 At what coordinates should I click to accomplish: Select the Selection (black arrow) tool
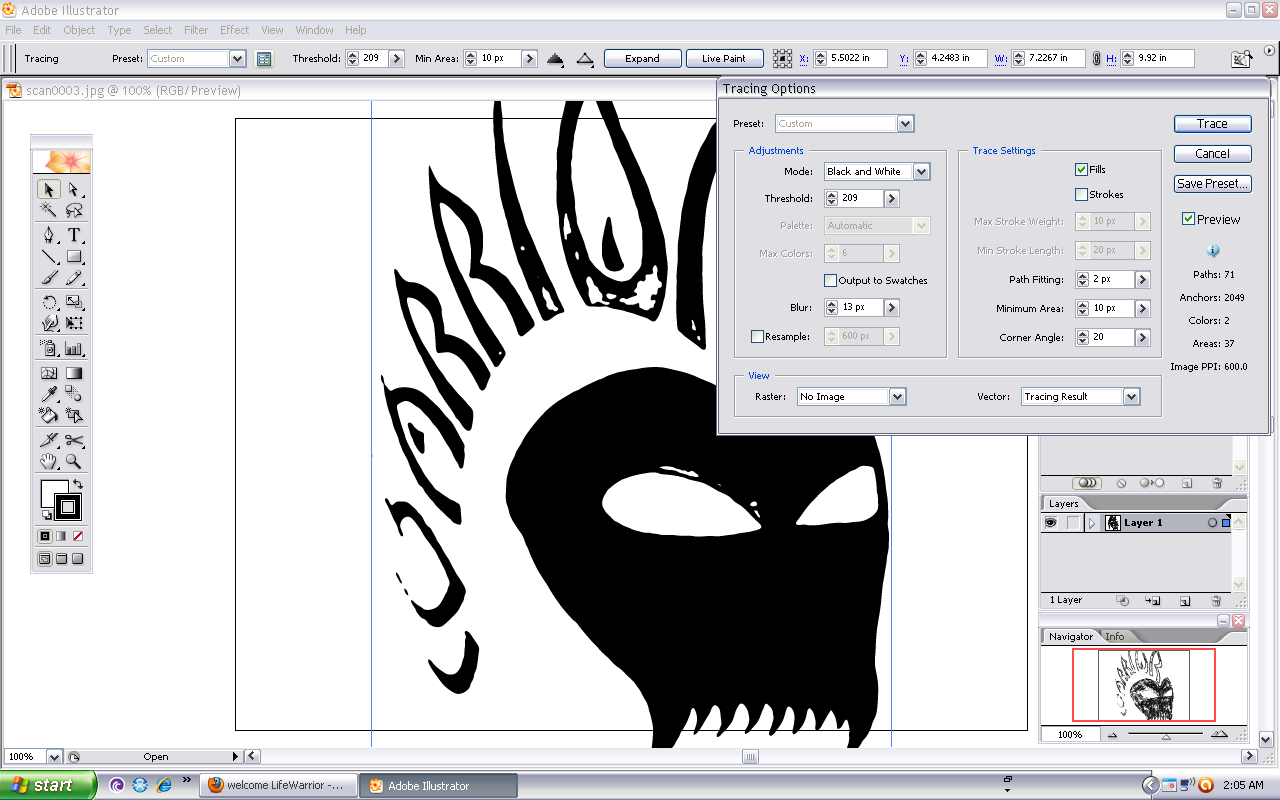pyautogui.click(x=48, y=189)
